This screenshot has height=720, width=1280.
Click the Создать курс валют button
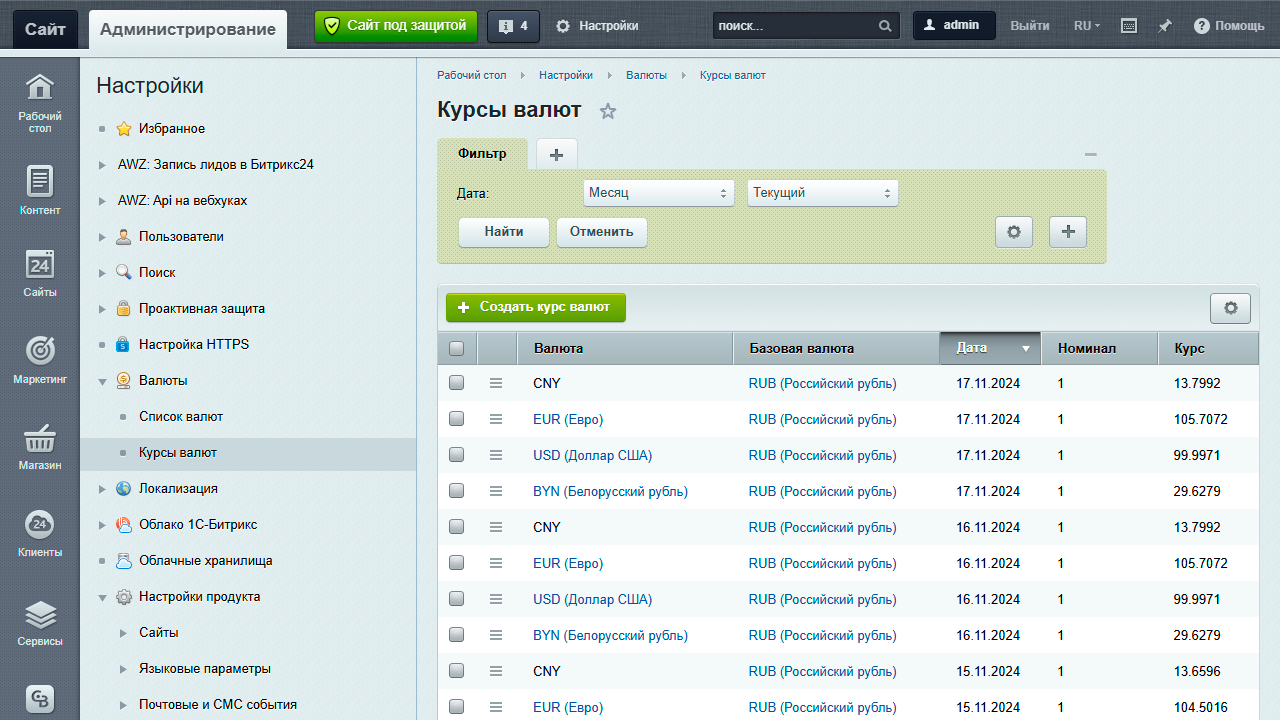(x=535, y=307)
